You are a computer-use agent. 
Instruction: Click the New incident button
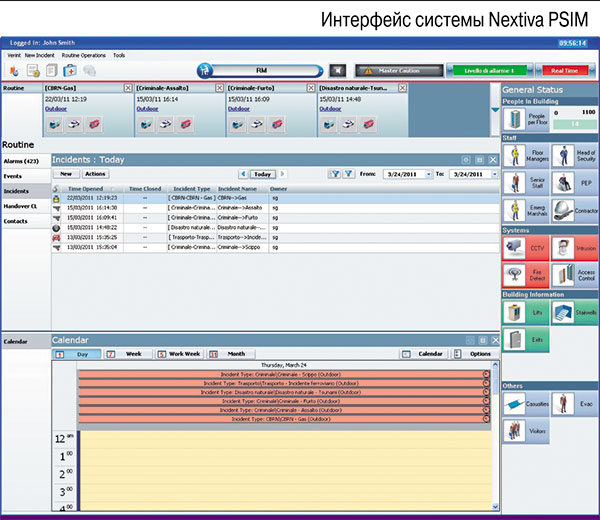pos(65,174)
